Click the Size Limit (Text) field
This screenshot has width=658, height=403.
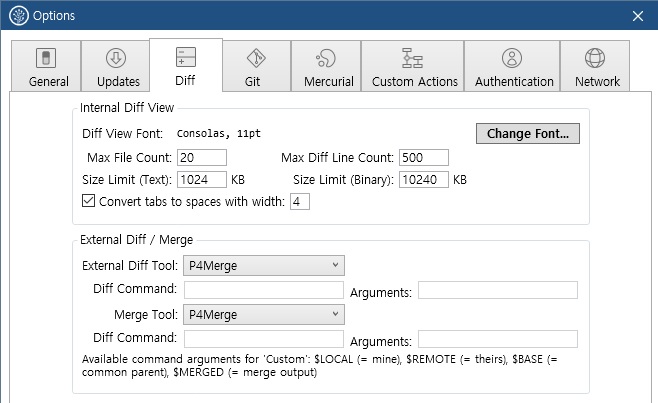(202, 180)
